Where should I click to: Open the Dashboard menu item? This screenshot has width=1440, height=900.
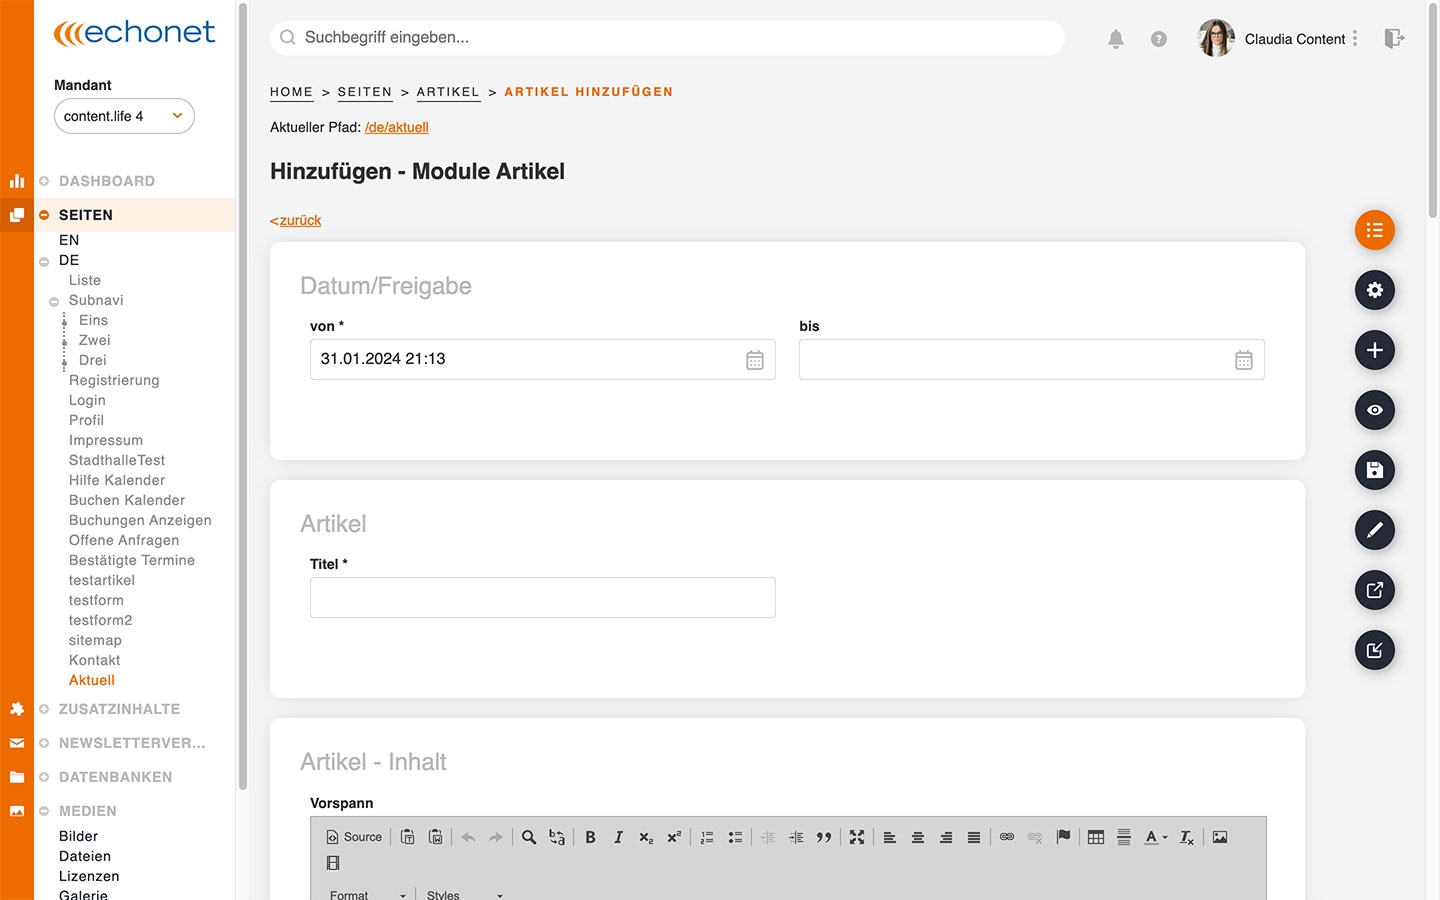point(106,181)
